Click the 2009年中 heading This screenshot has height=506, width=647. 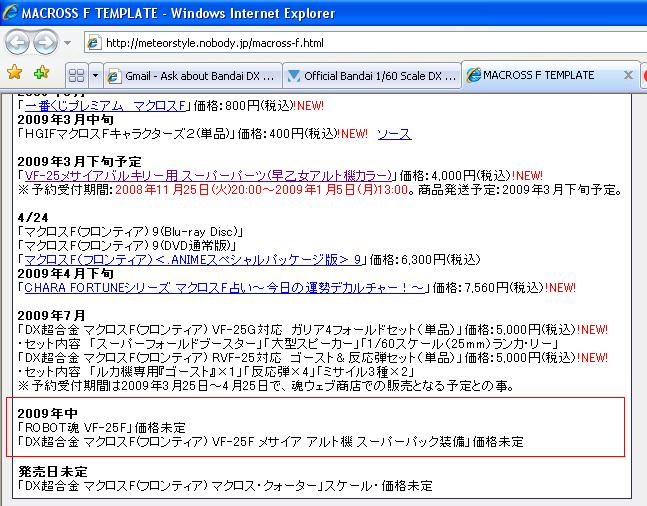47,413
